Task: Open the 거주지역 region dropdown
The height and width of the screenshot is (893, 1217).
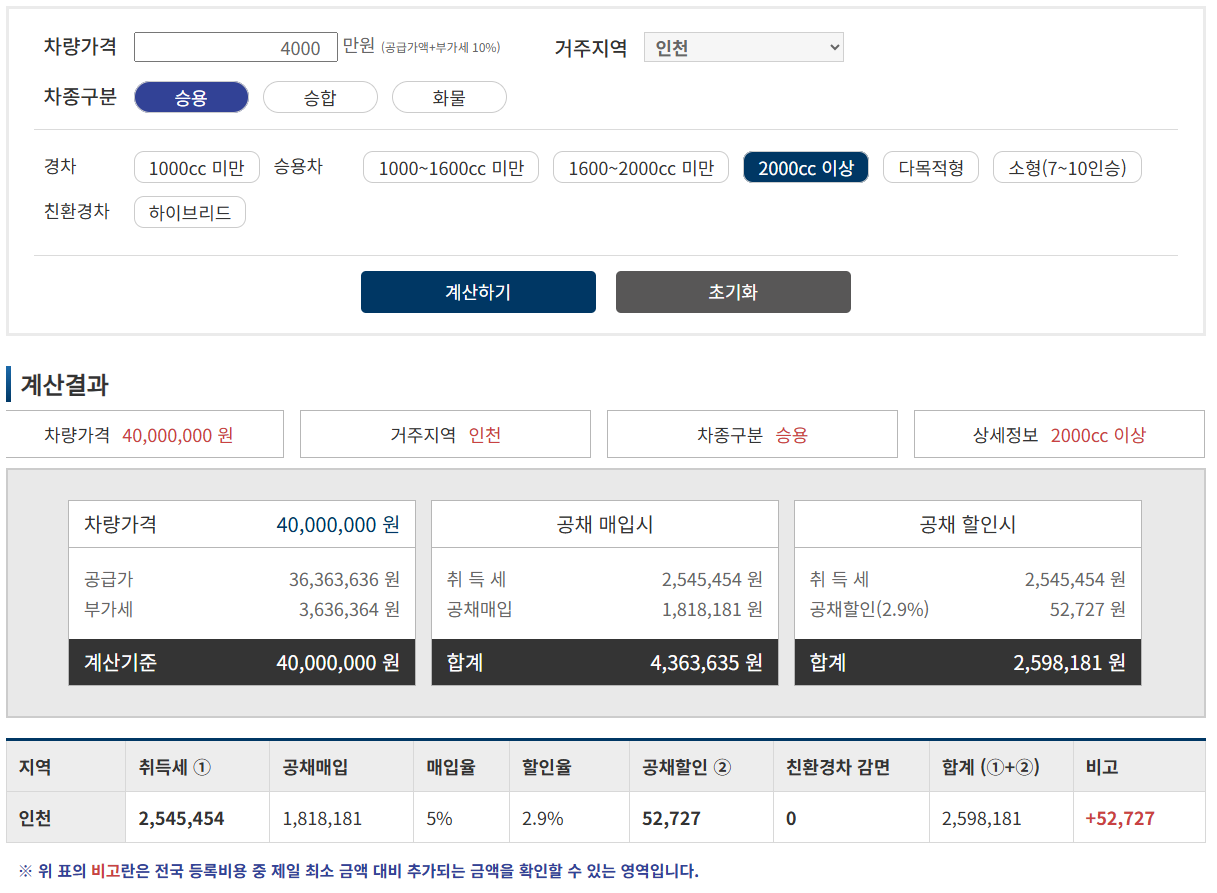Action: pyautogui.click(x=743, y=46)
